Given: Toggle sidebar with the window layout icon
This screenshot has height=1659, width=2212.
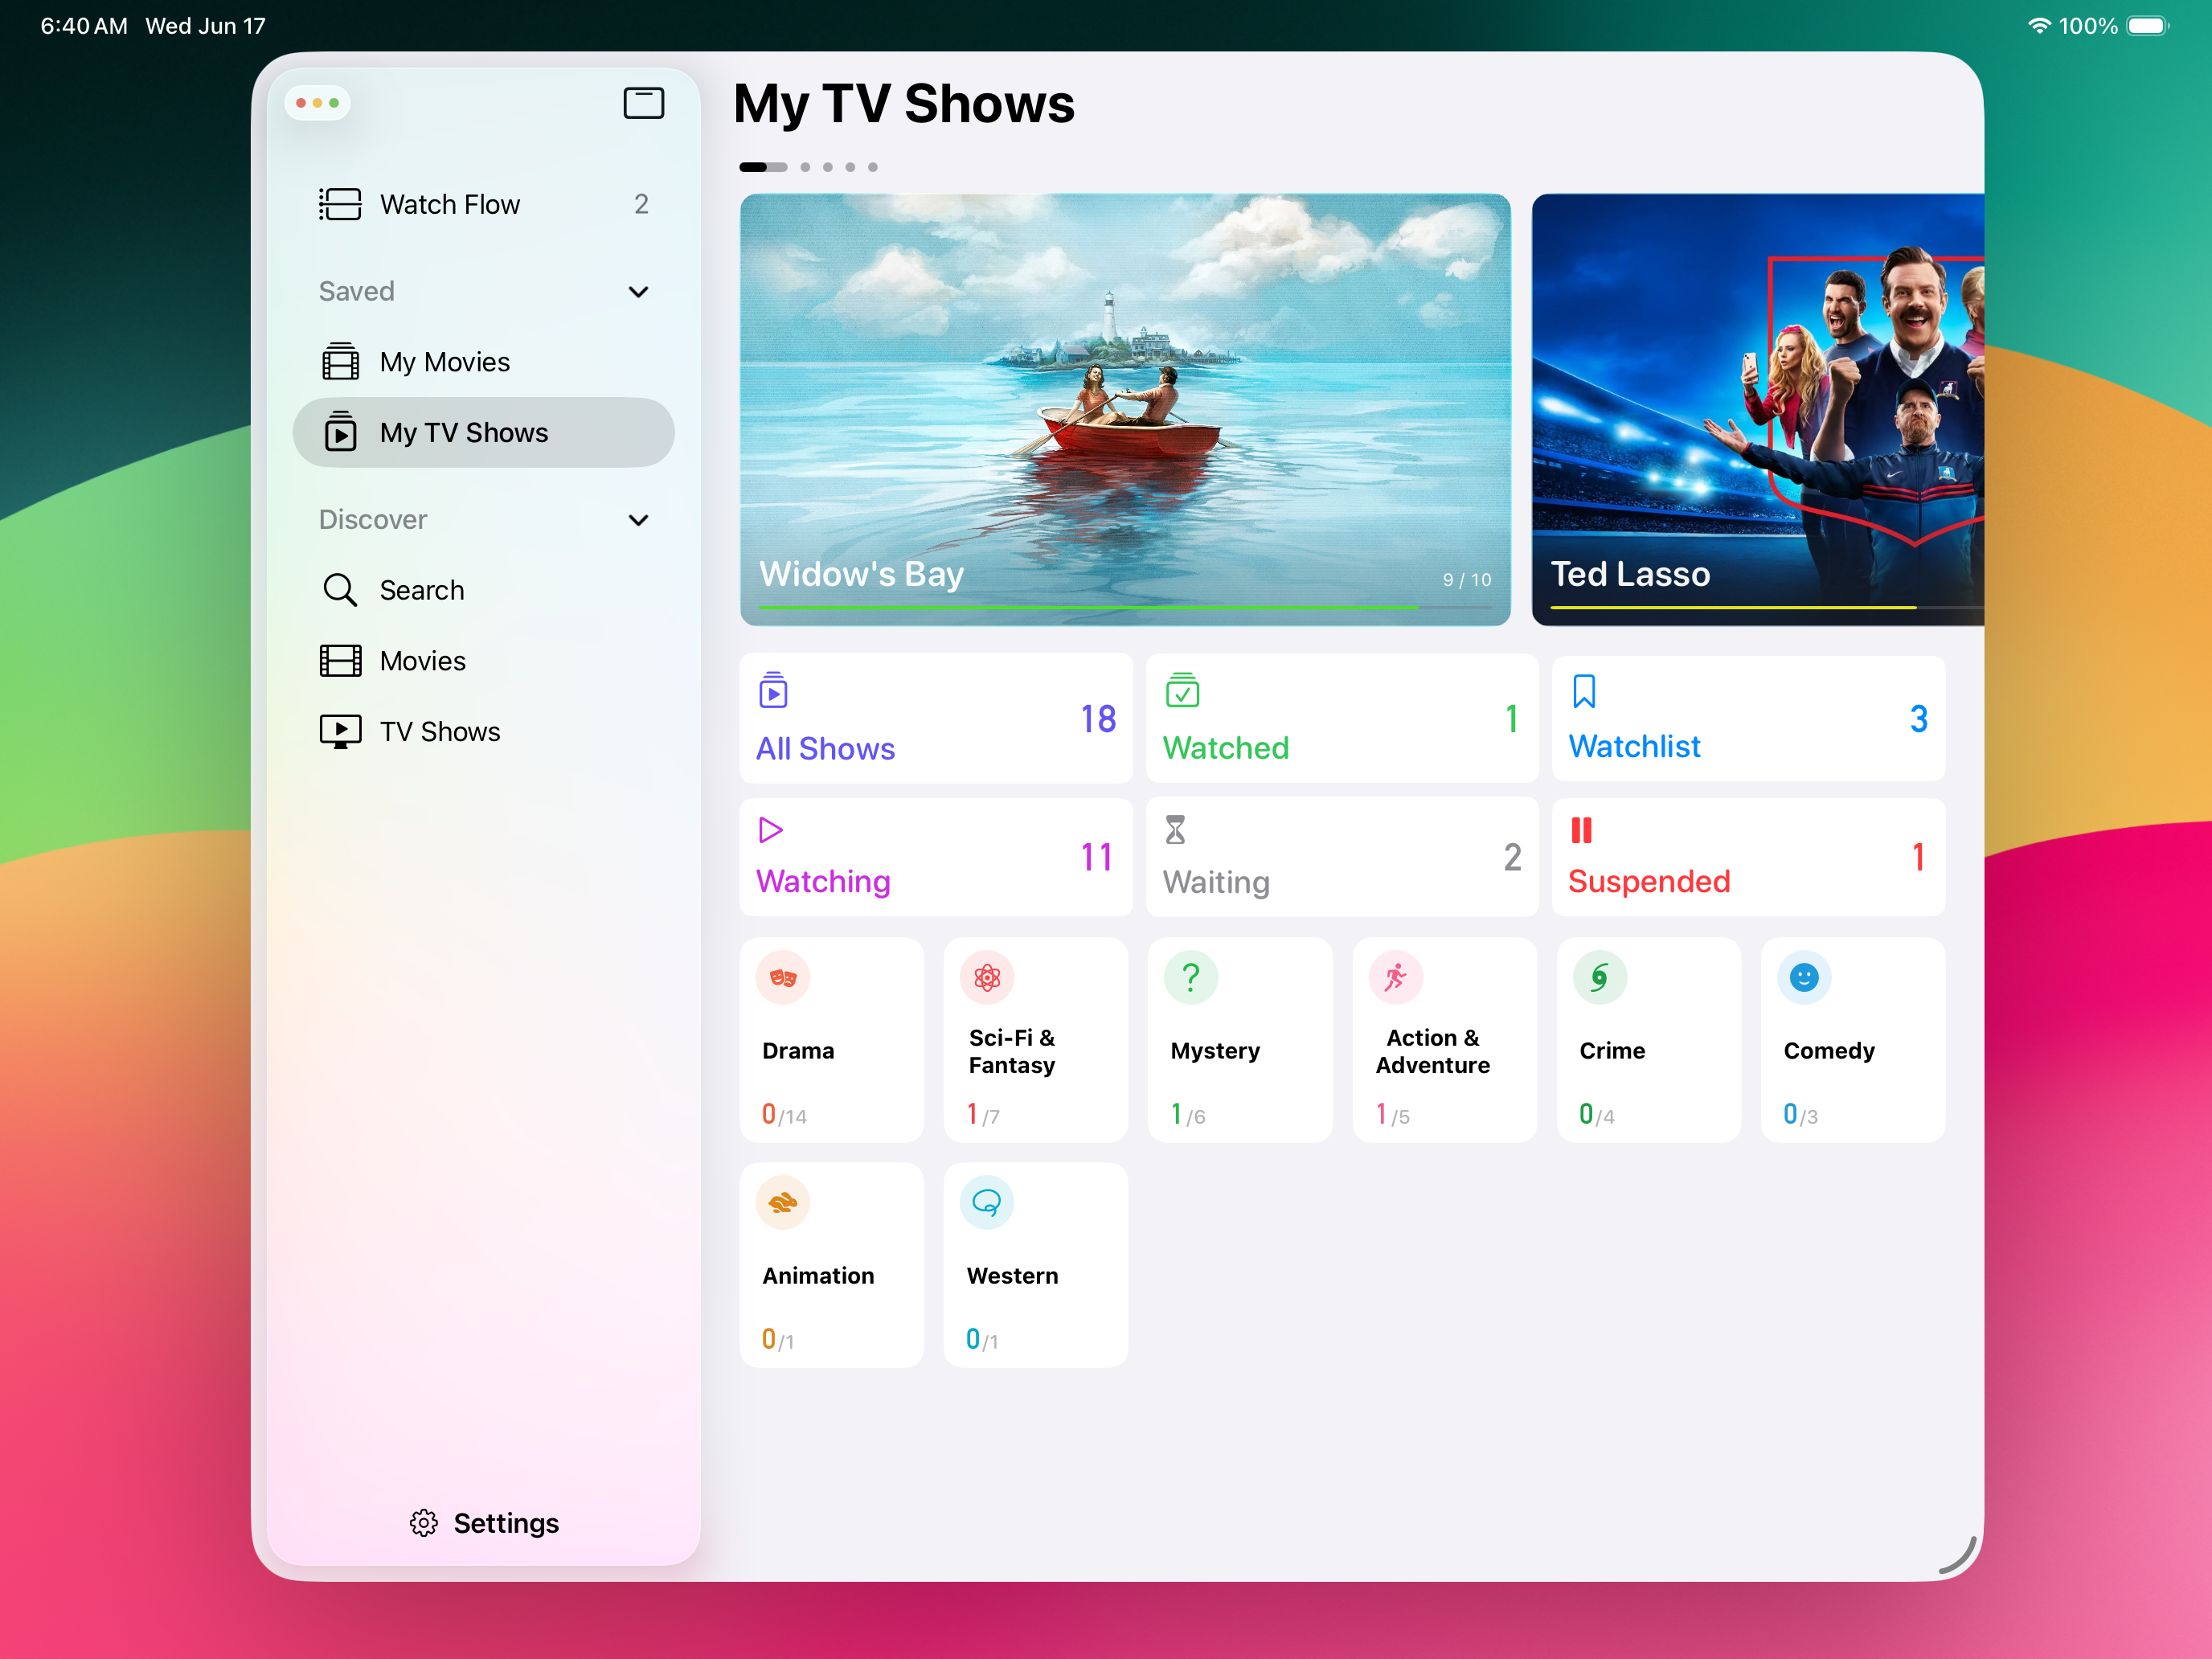Looking at the screenshot, I should point(644,103).
